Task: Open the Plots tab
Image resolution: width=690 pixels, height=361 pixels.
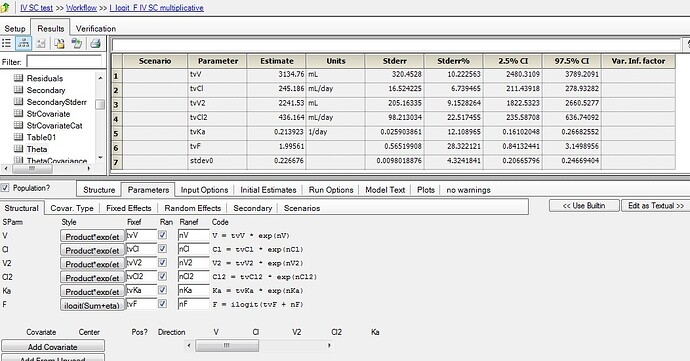Action: (x=426, y=190)
